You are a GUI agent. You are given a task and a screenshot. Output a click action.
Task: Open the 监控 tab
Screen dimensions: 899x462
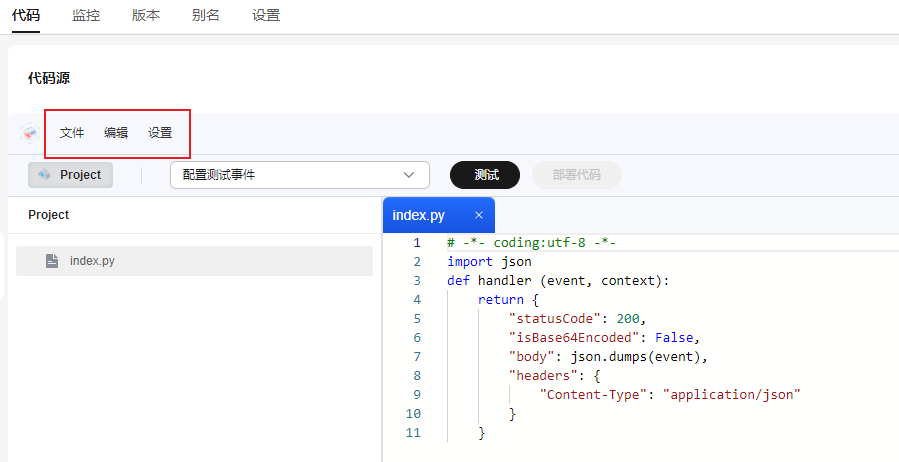click(86, 16)
